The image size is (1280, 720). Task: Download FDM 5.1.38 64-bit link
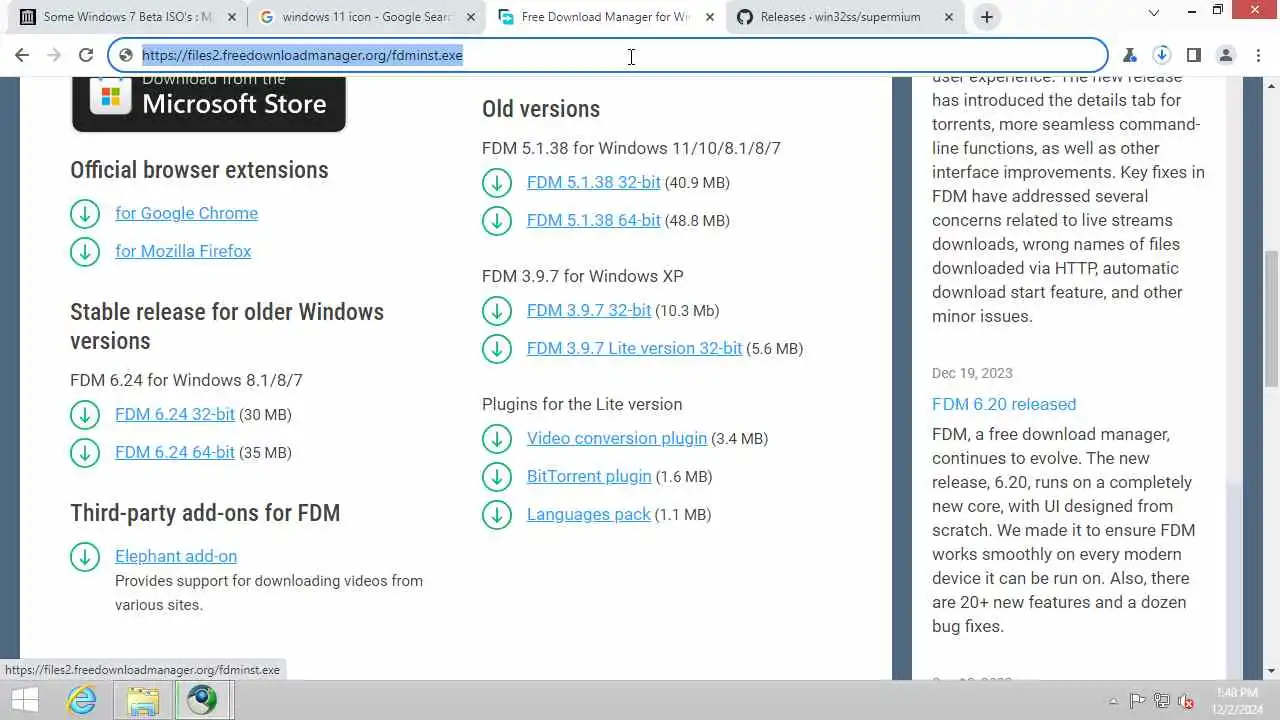pos(594,220)
